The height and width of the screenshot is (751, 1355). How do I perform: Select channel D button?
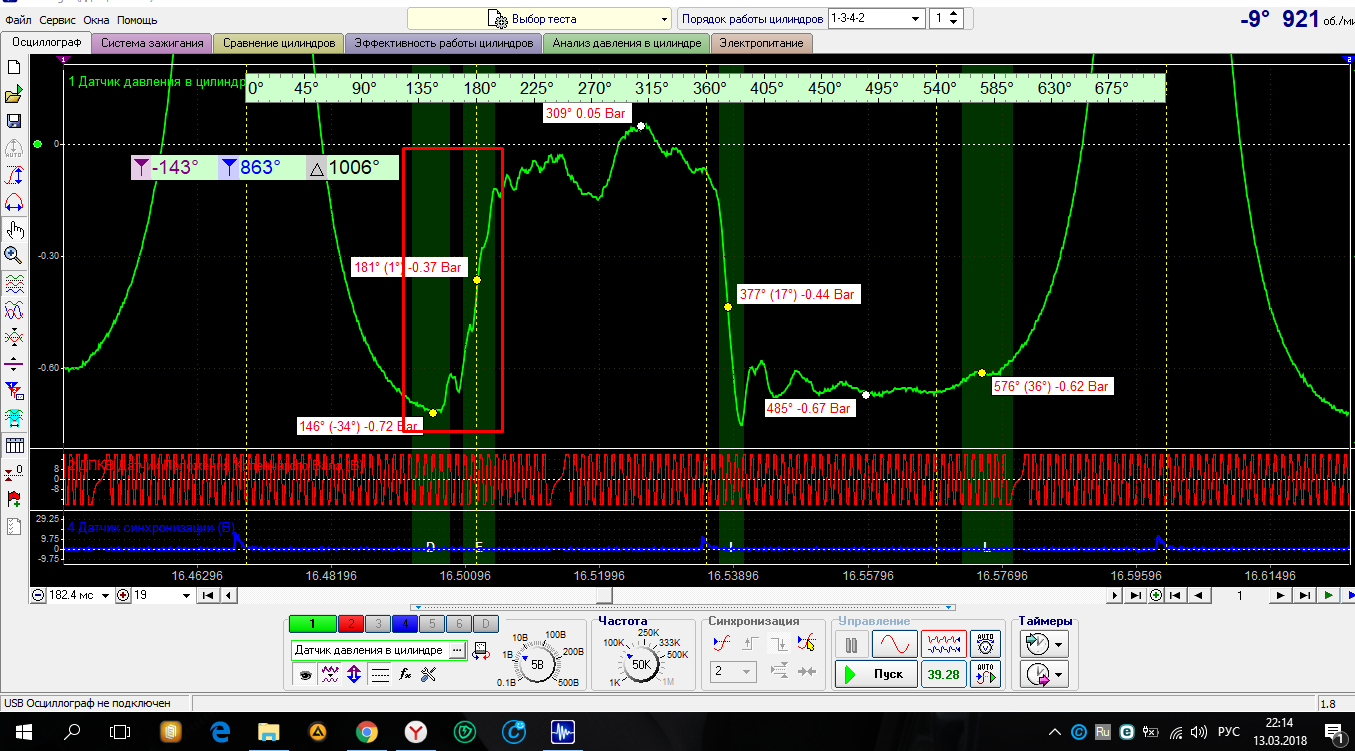point(484,624)
